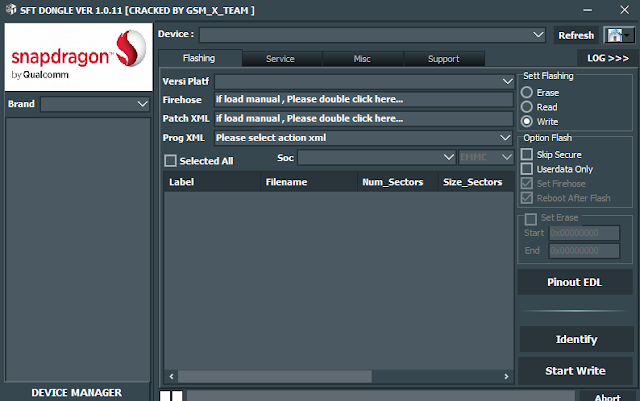This screenshot has height=401, width=640.
Task: Open the EMMC storage type dropdown
Action: tap(486, 157)
